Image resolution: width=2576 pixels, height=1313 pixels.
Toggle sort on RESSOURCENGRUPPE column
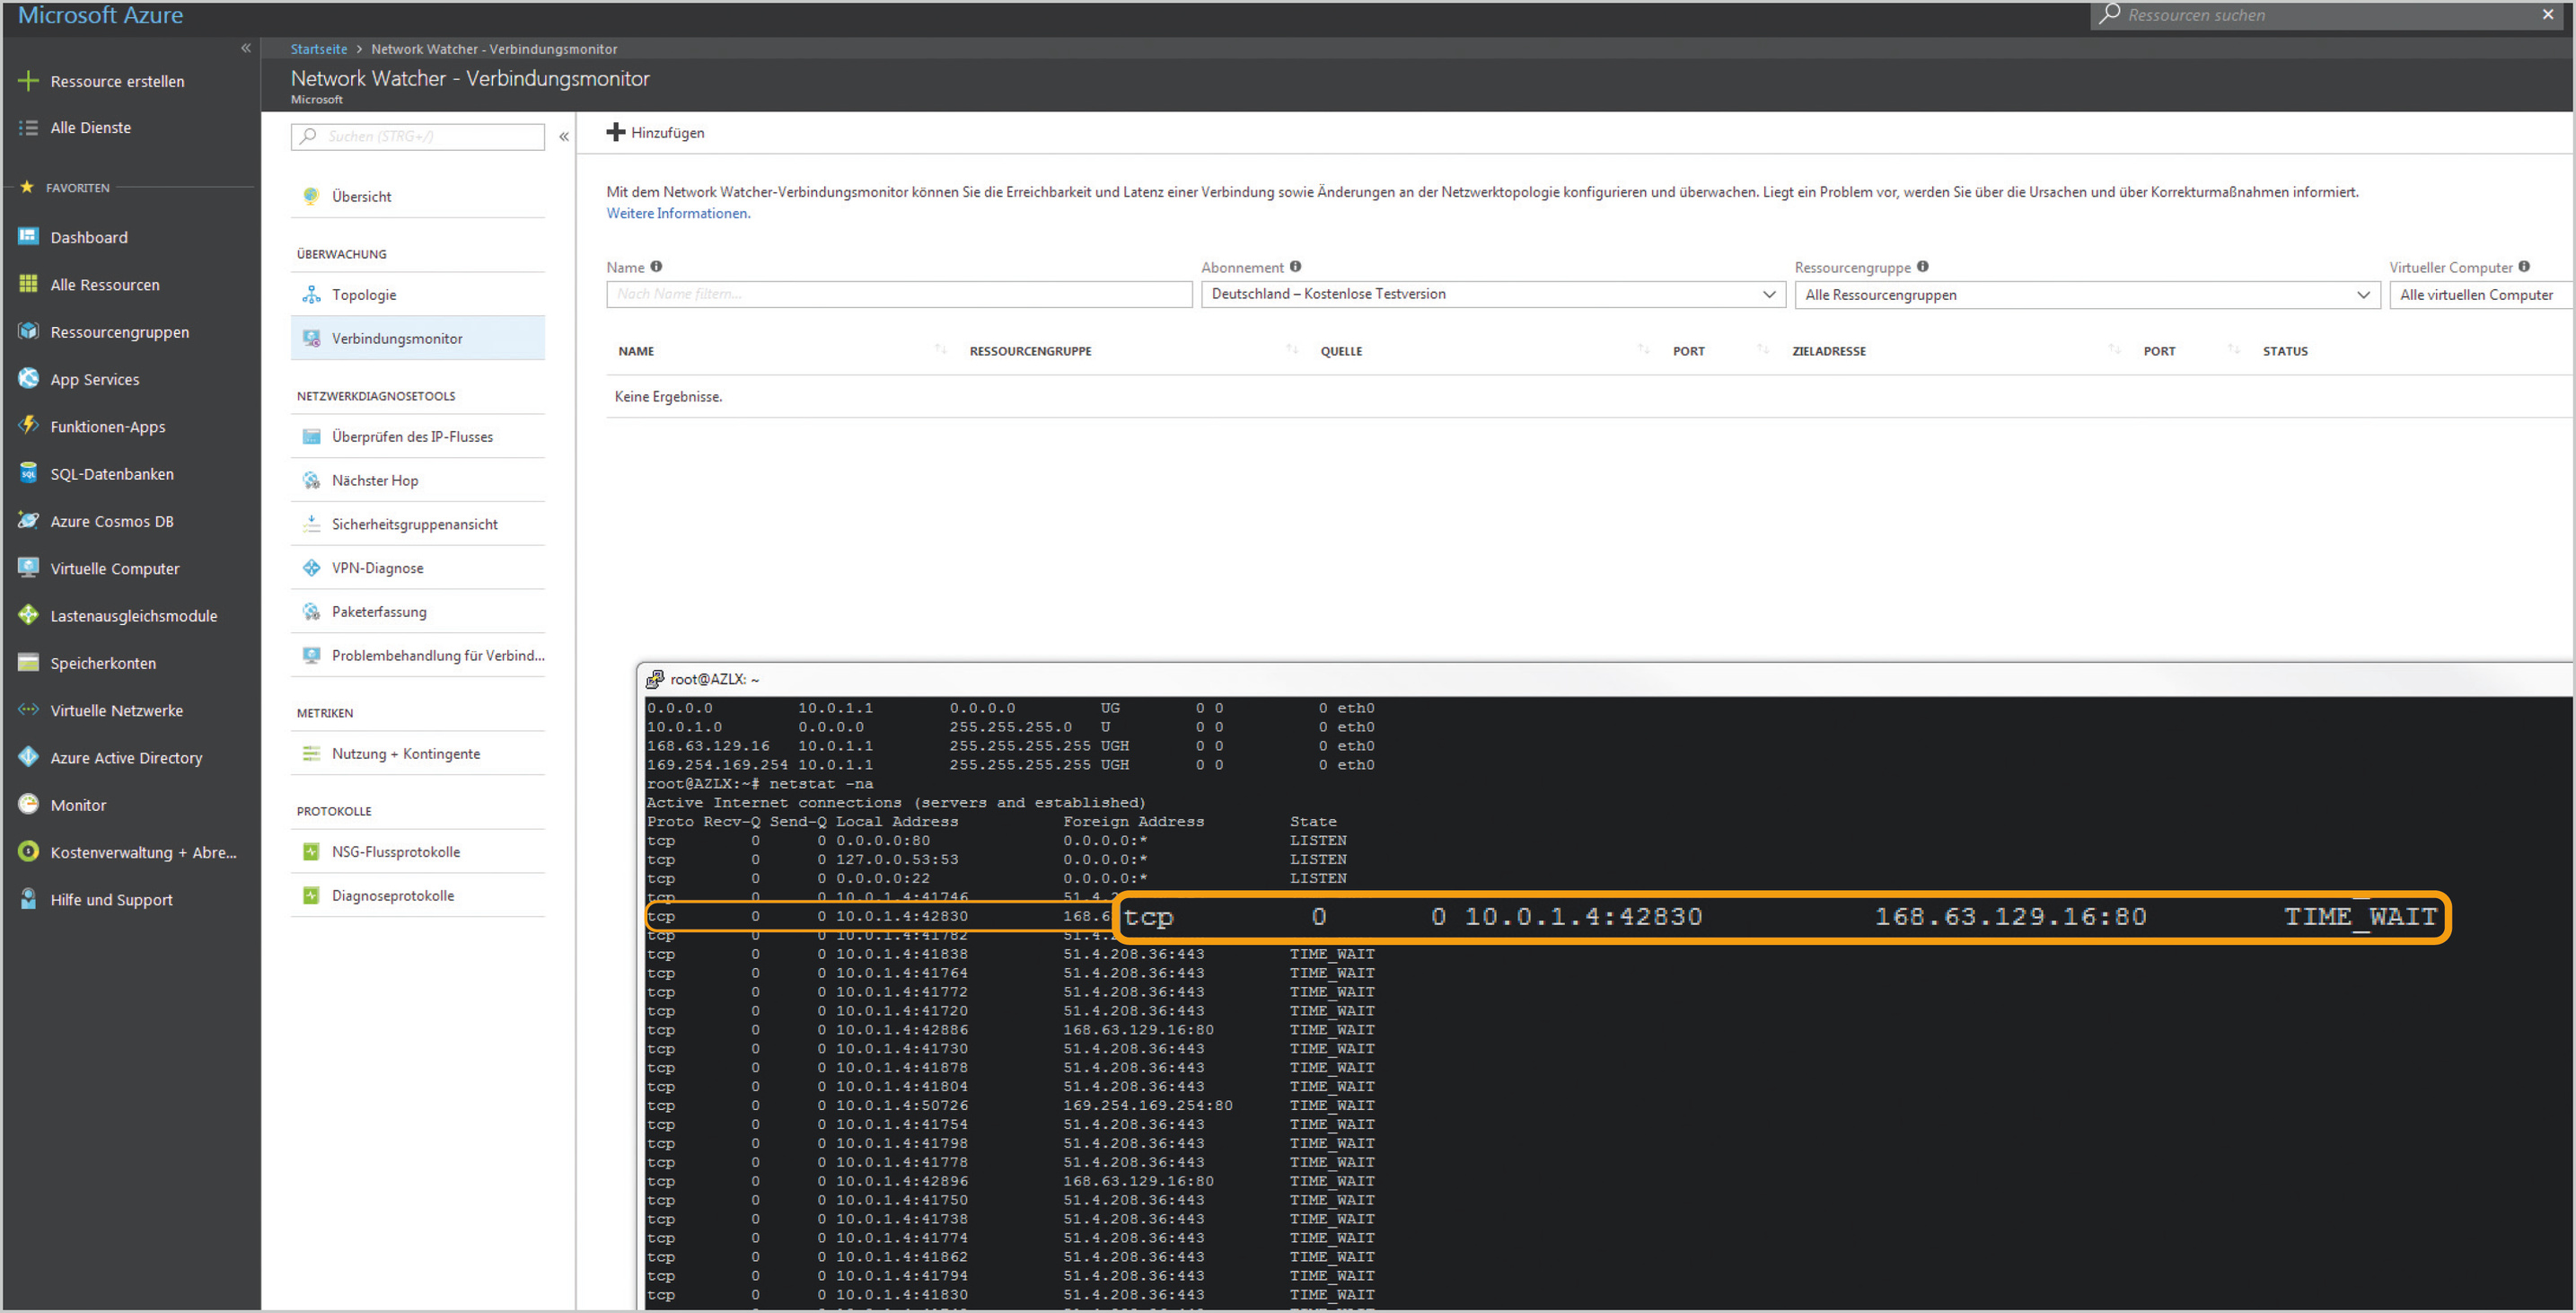(1291, 350)
